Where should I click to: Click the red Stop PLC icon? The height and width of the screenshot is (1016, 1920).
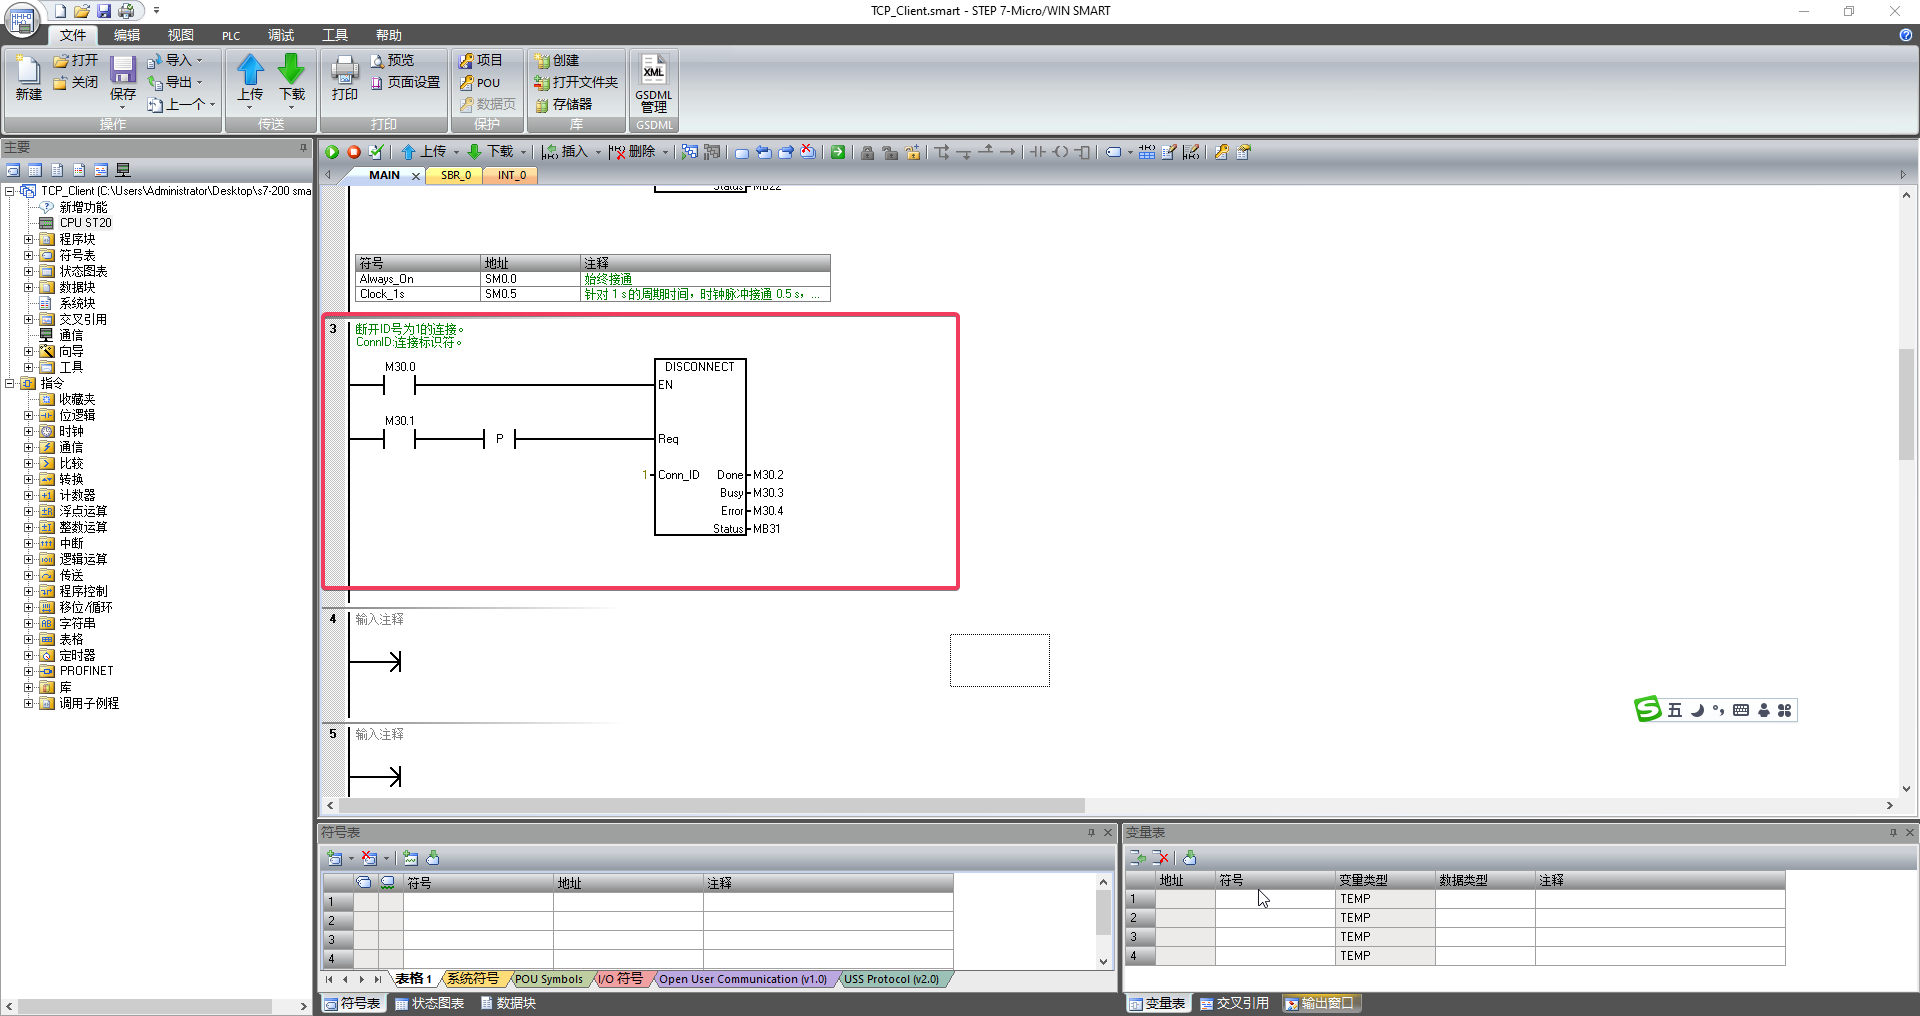[354, 152]
